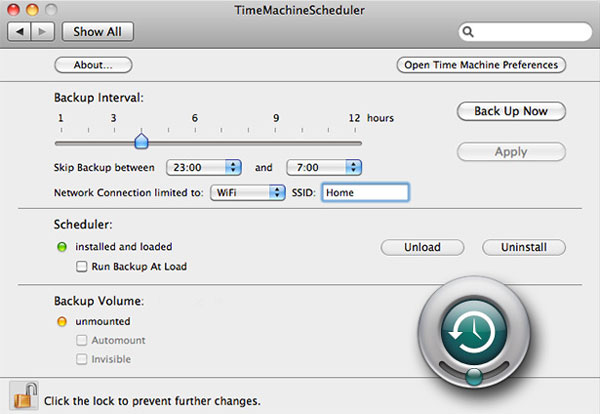Viewport: 600px width, 414px height.
Task: Go back with the left arrow button
Action: coord(20,31)
